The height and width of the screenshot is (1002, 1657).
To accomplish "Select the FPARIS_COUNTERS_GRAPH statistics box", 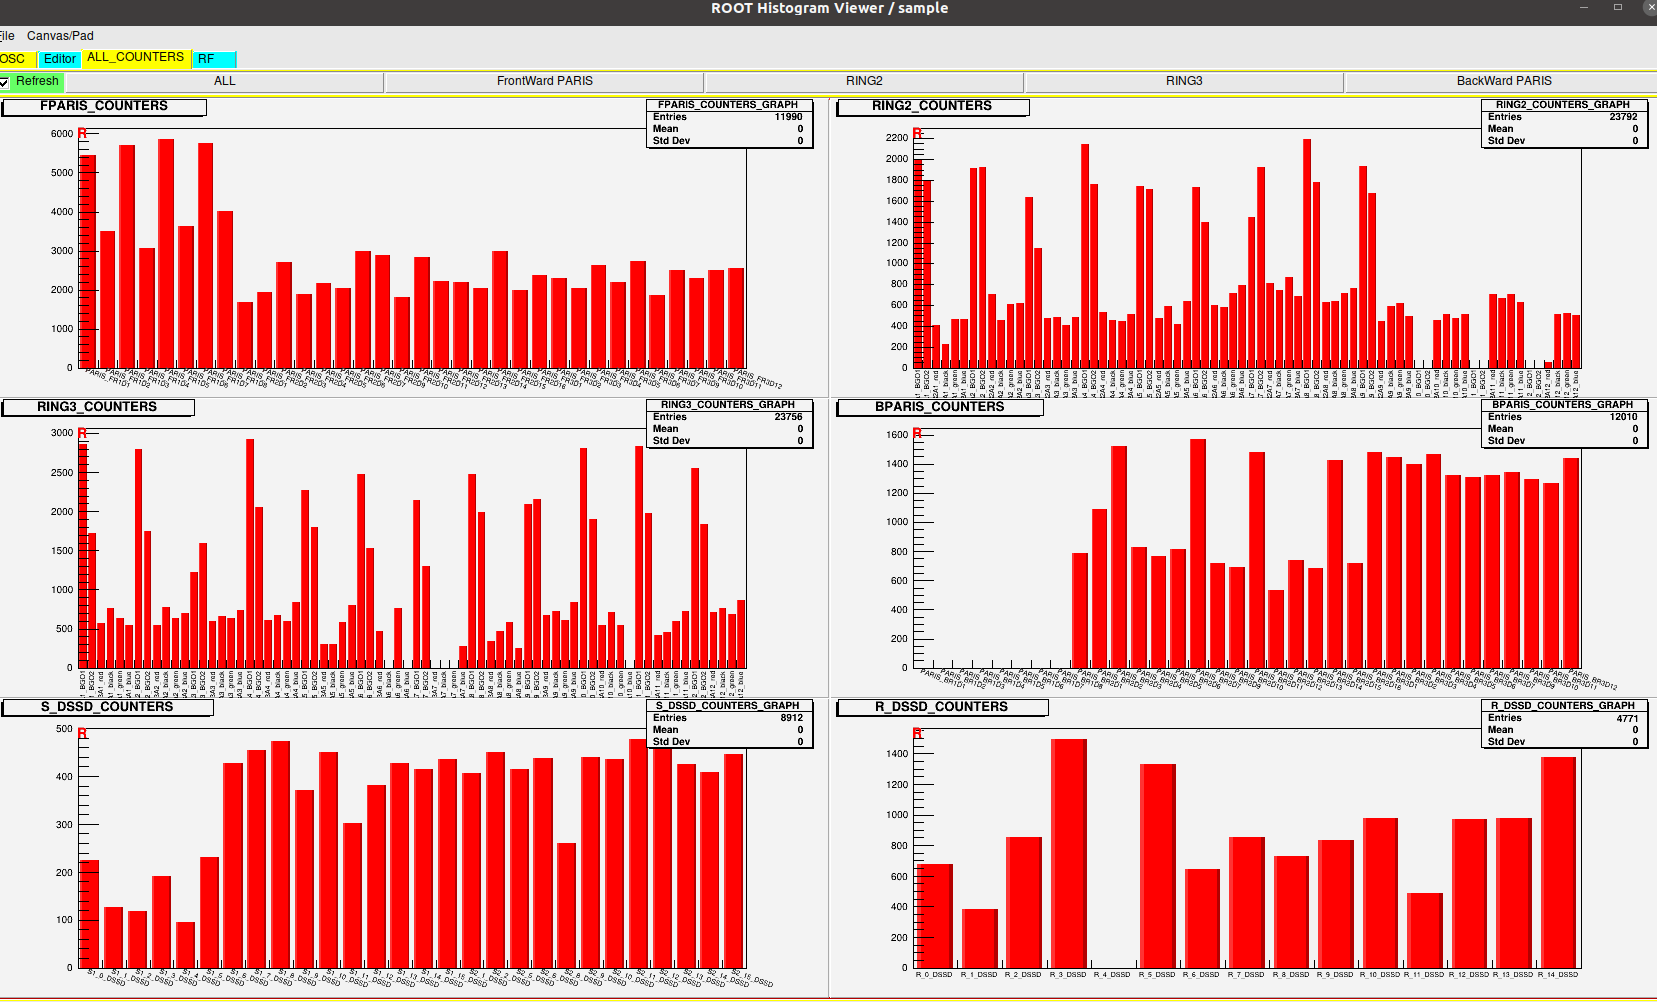I will coord(728,123).
